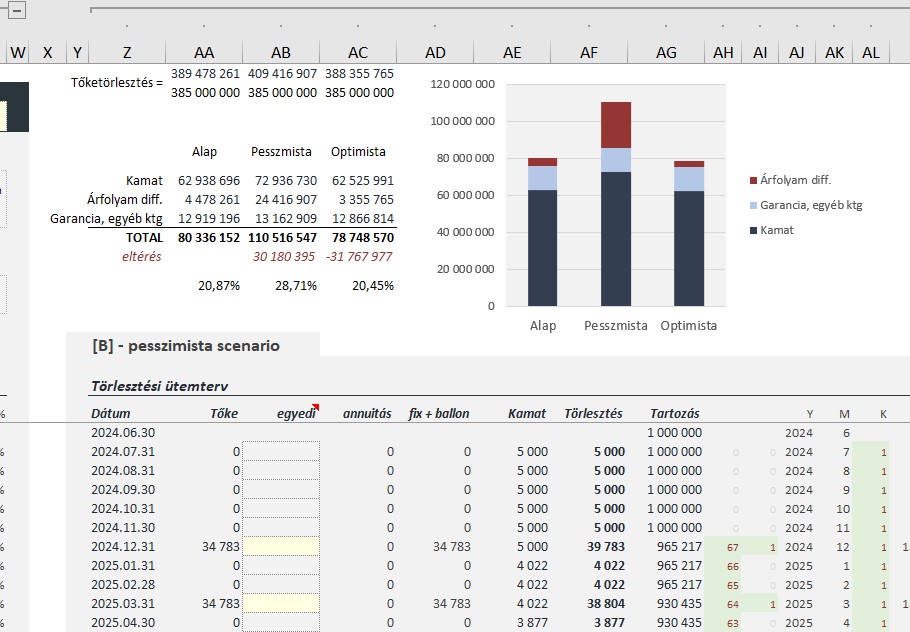Click the chart category label Alap
This screenshot has height=632, width=910.
(543, 326)
